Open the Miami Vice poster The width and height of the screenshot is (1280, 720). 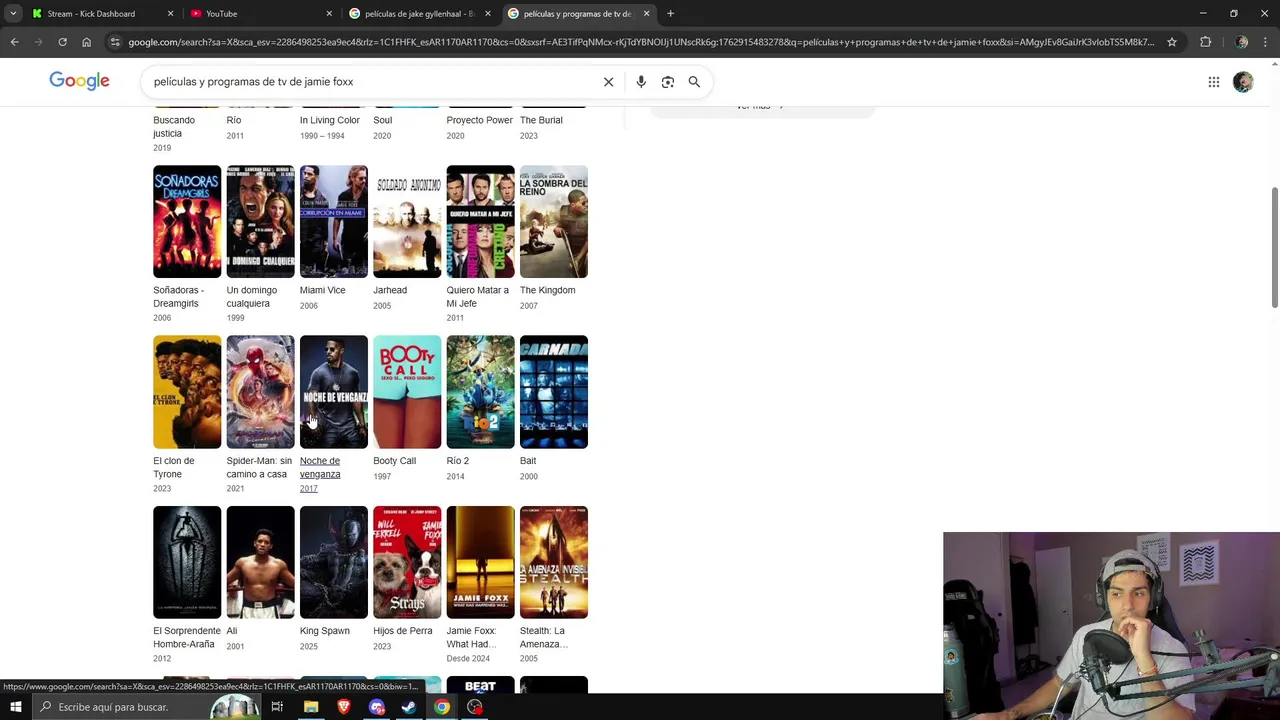coord(334,221)
